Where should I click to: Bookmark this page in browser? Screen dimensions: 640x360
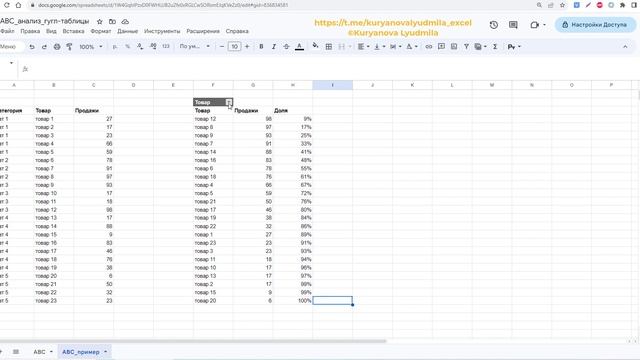[x=562, y=5]
